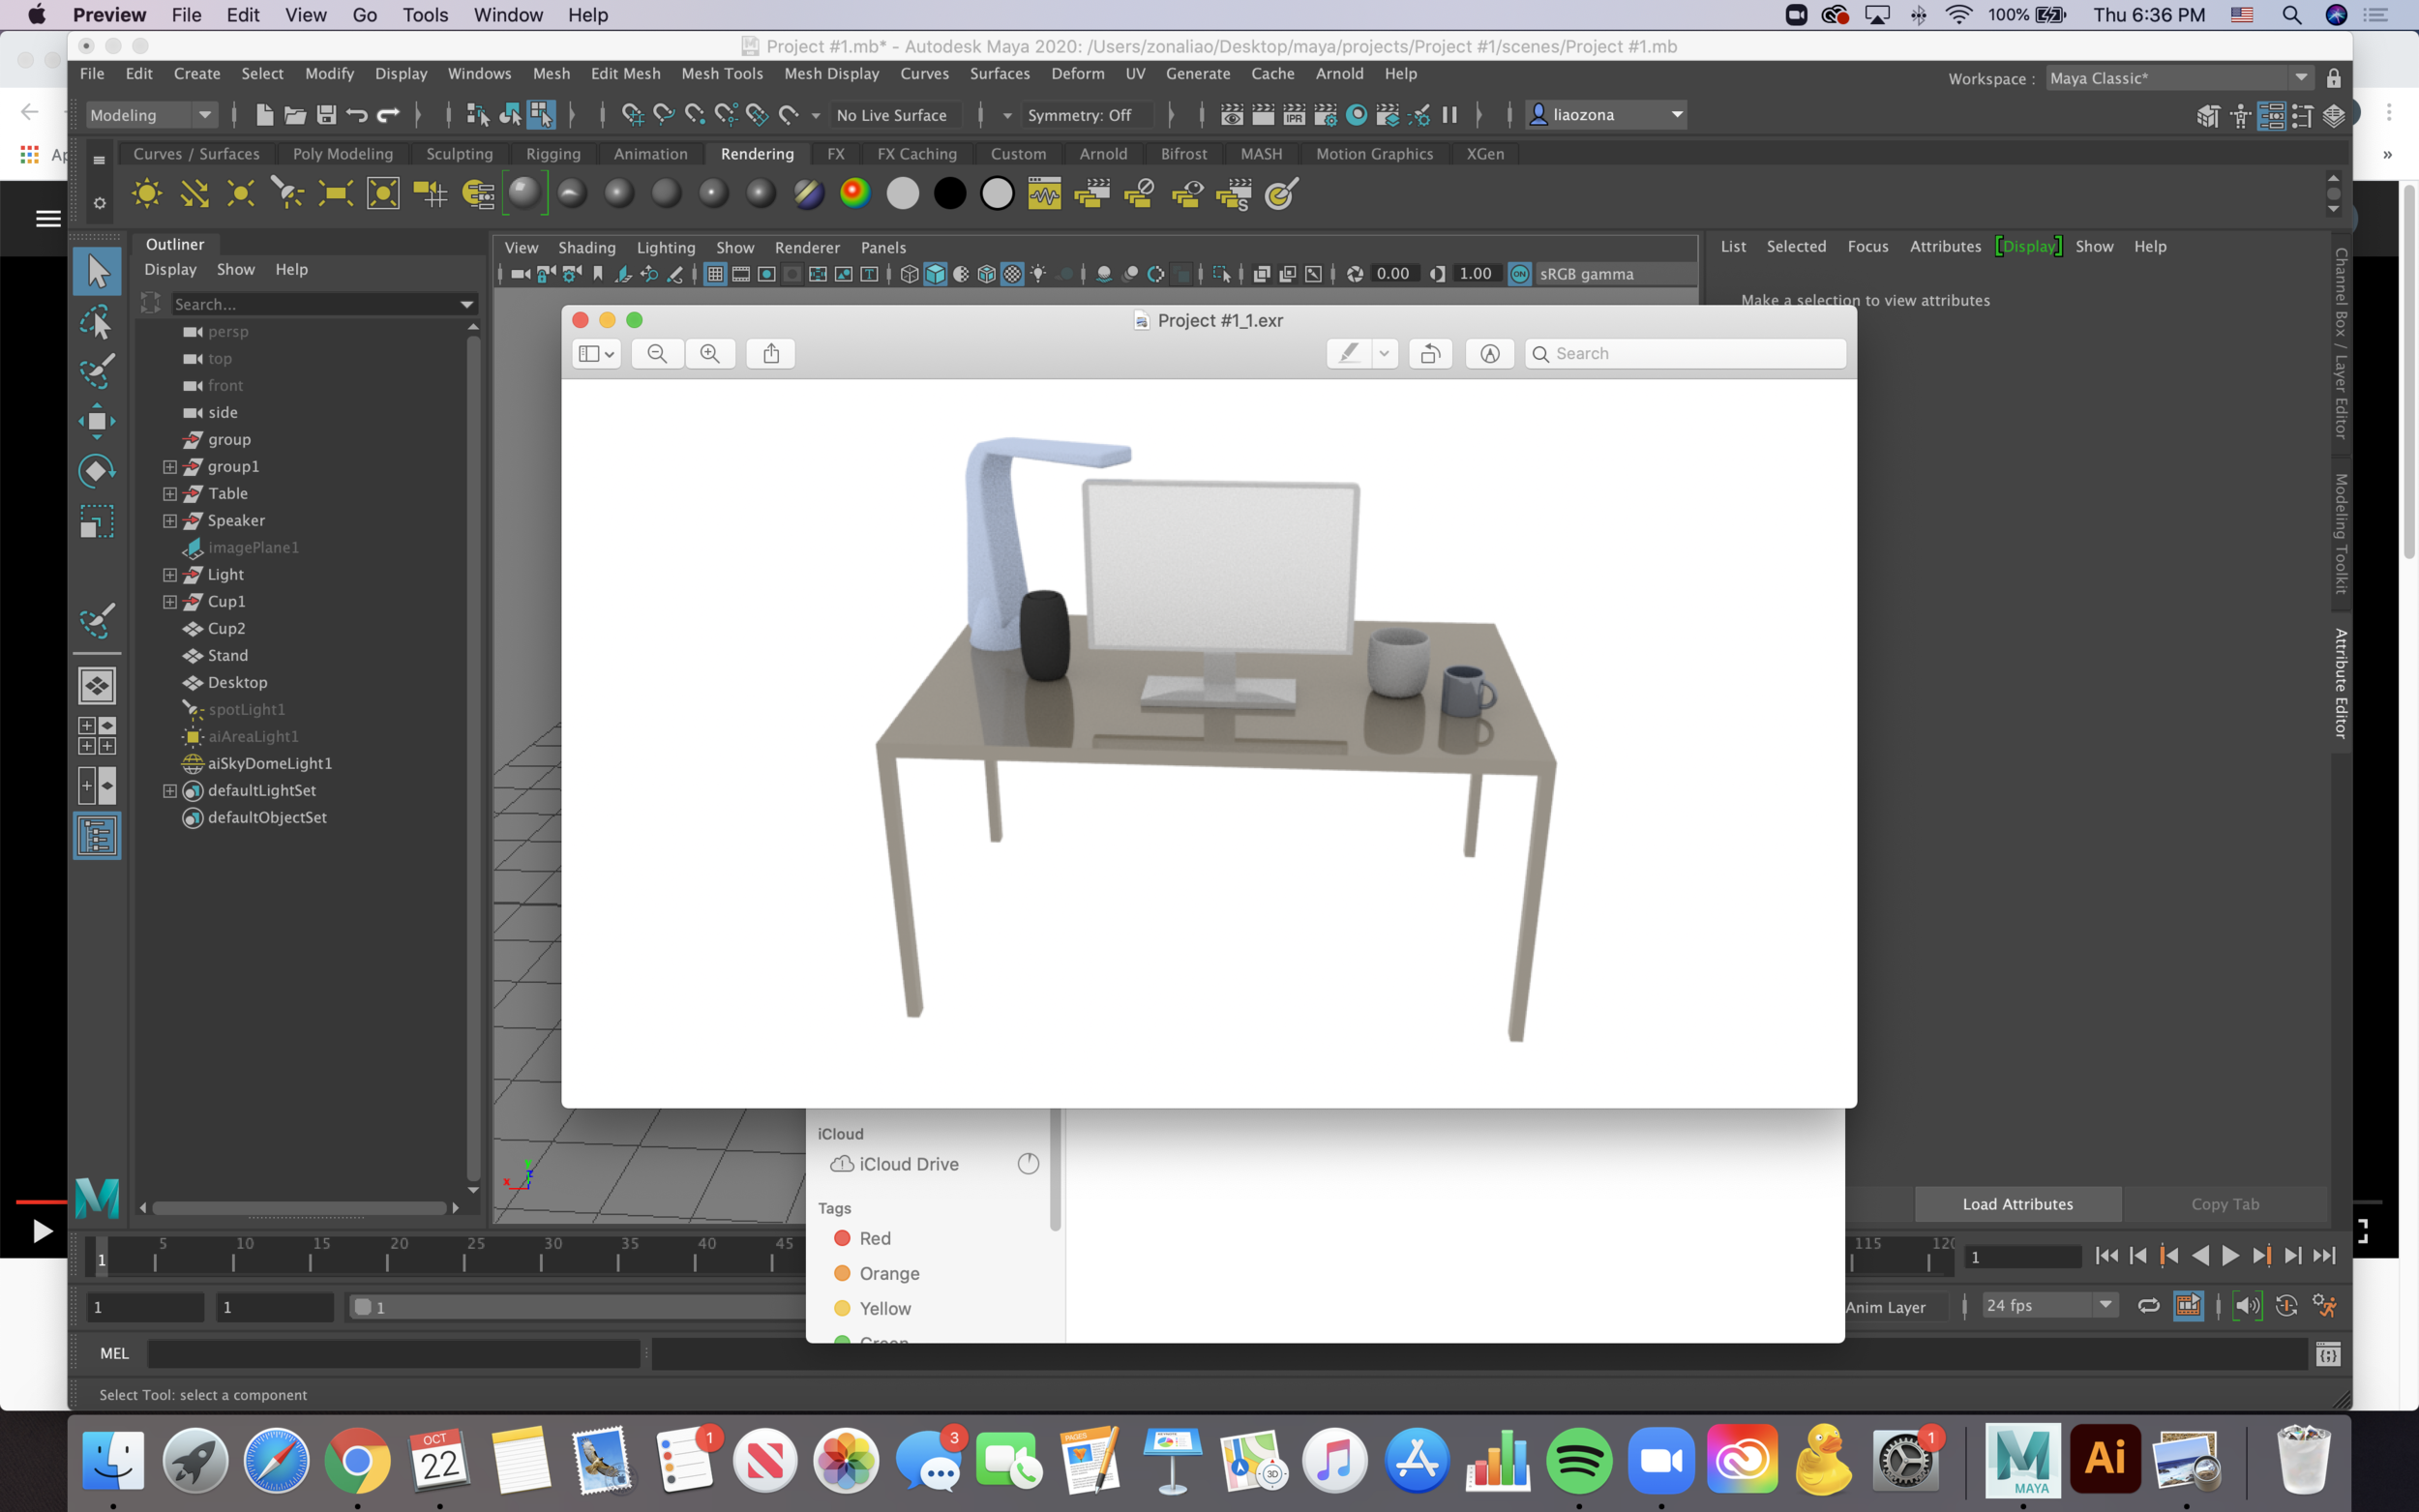Click the New Scene icon in the status line

(x=264, y=115)
